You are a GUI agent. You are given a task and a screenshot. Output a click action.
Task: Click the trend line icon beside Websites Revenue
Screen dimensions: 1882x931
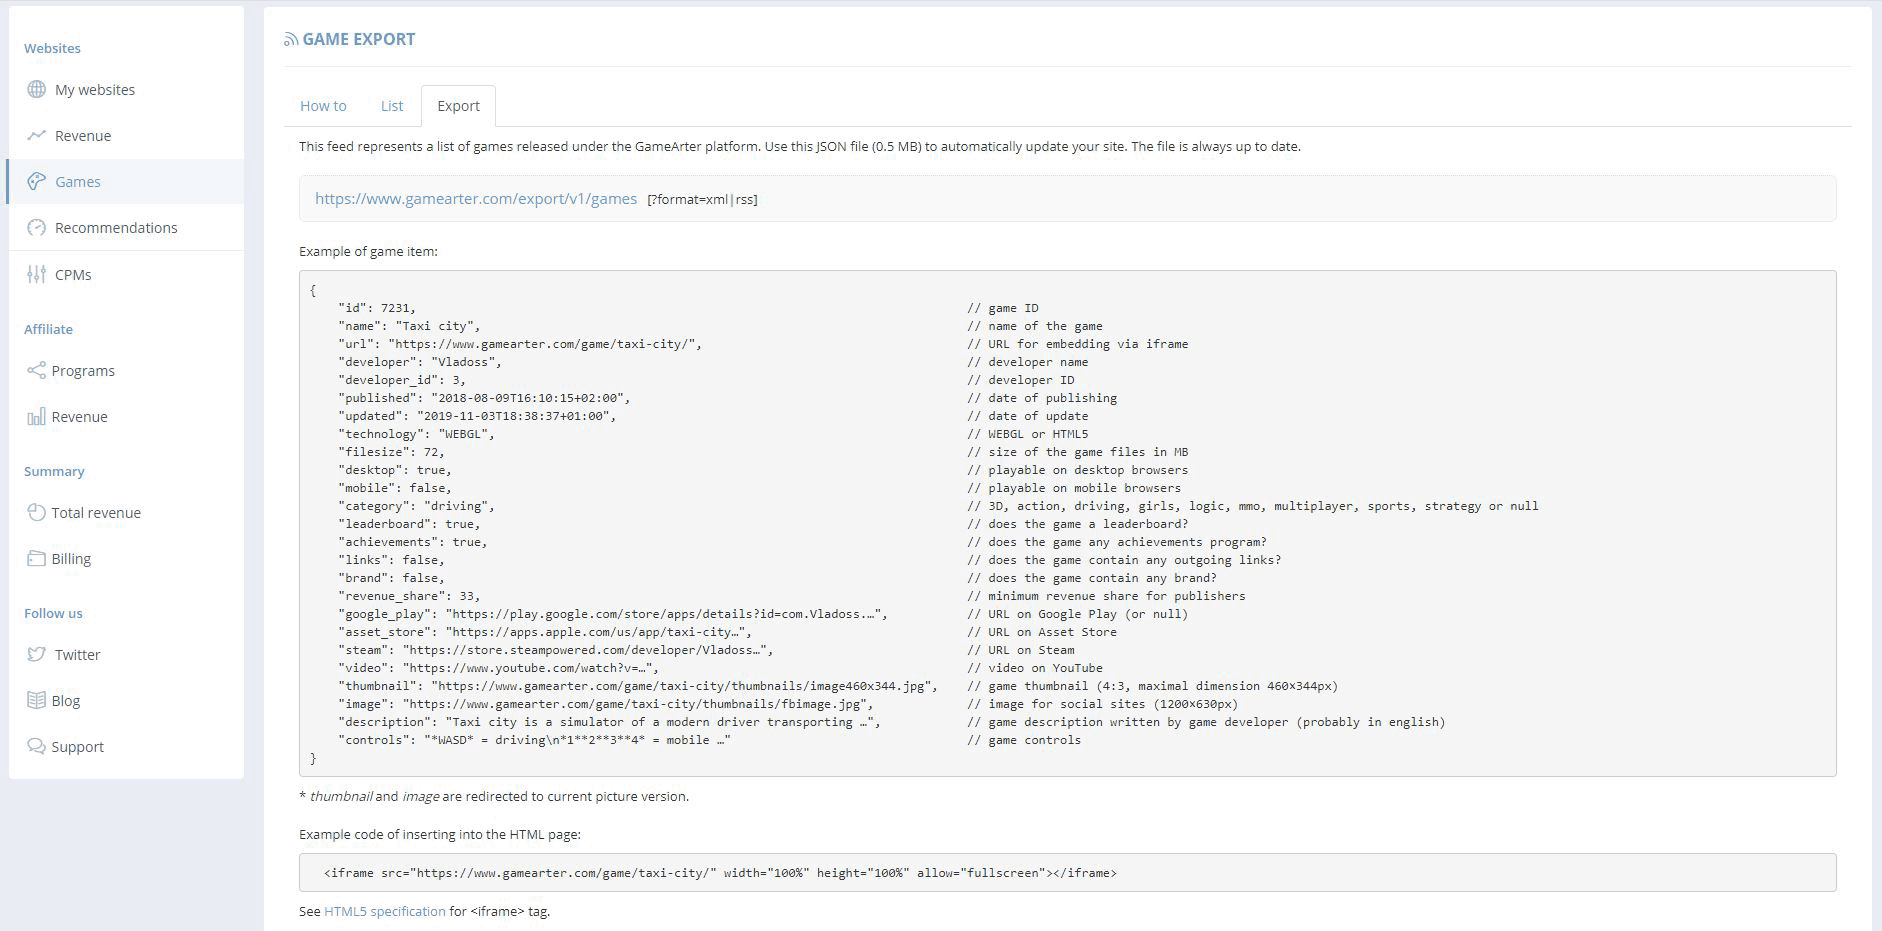[37, 135]
